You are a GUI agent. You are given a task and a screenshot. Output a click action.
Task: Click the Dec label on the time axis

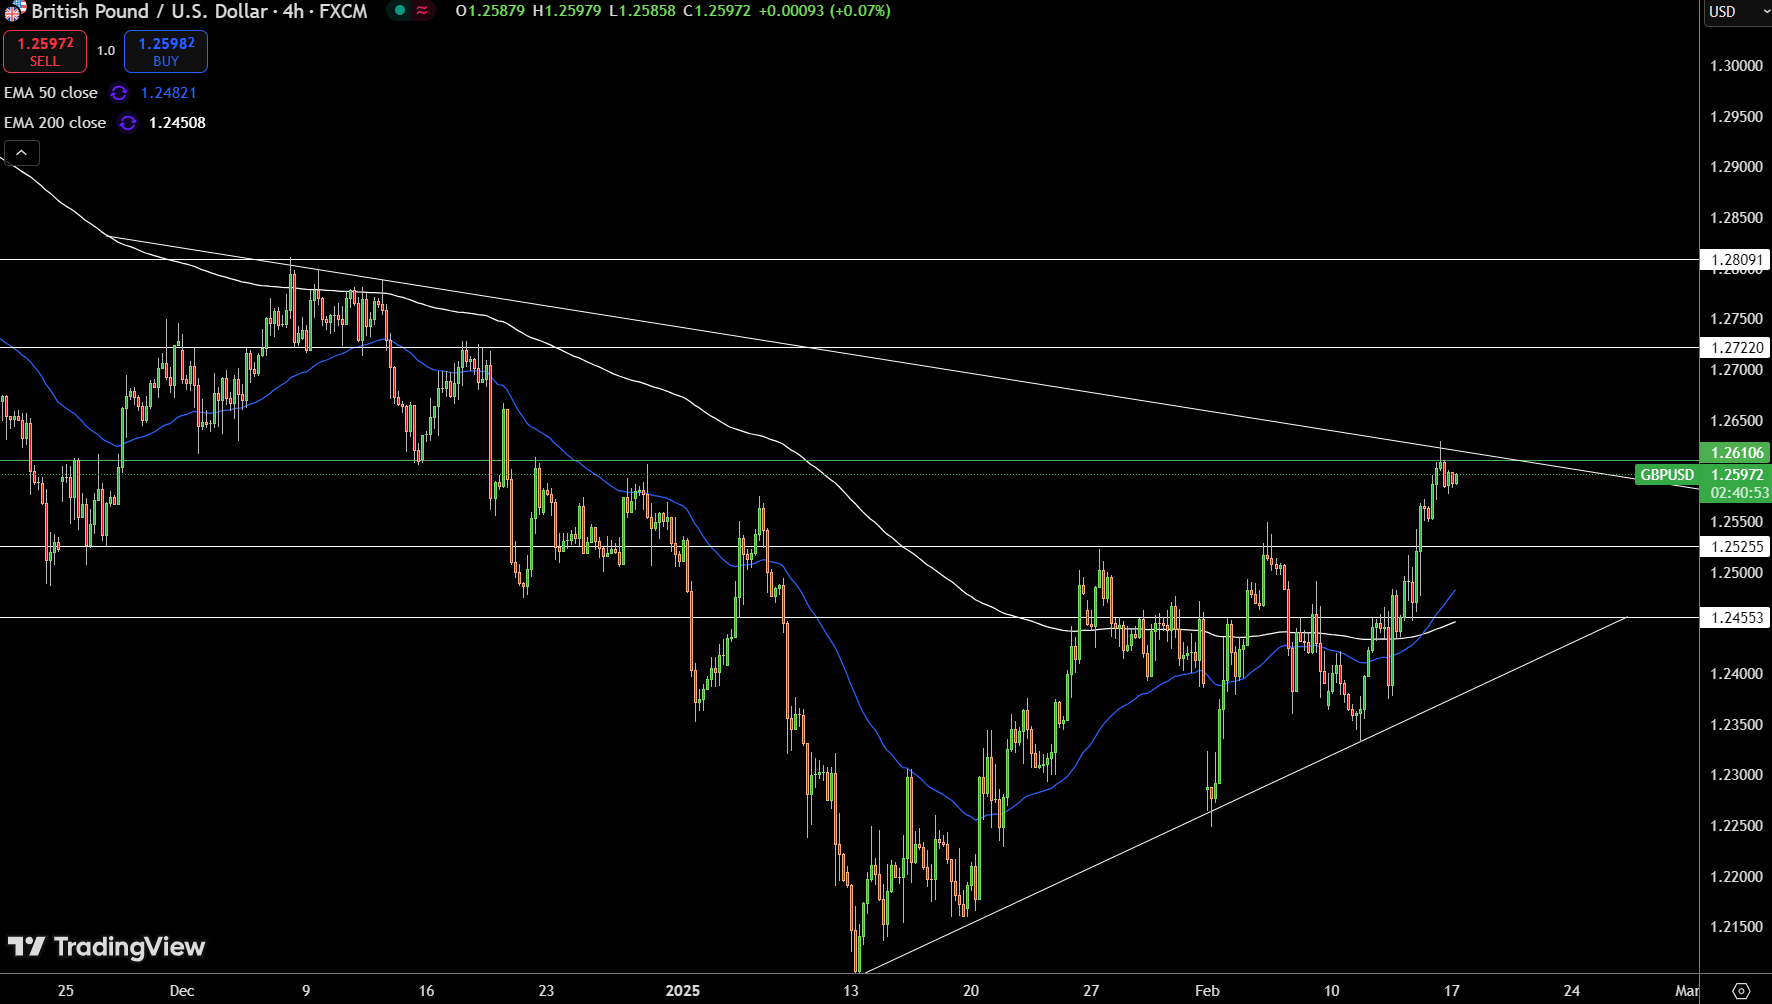(x=182, y=991)
